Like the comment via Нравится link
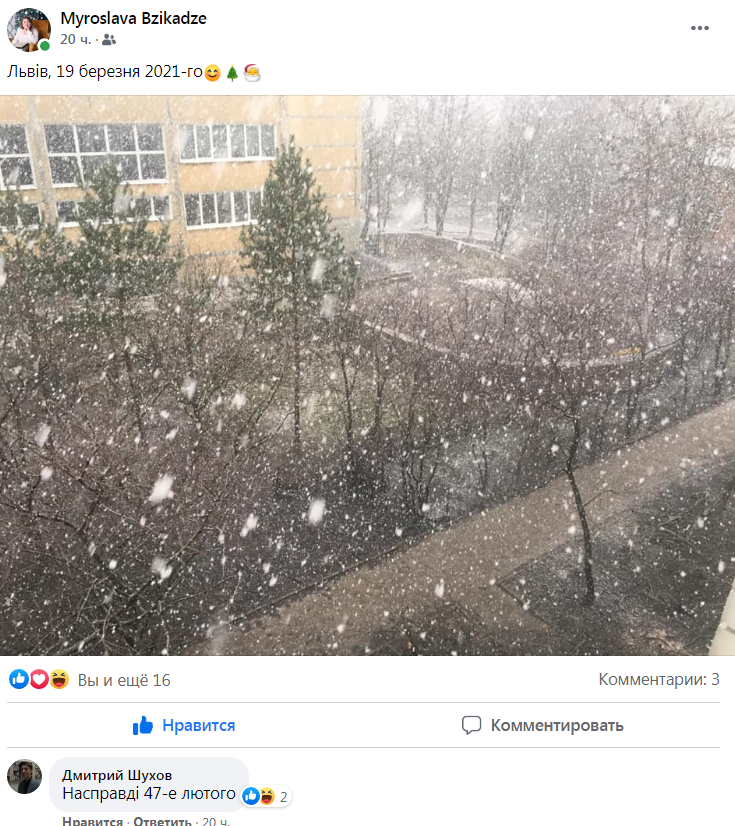This screenshot has height=826, width=735. [92, 821]
